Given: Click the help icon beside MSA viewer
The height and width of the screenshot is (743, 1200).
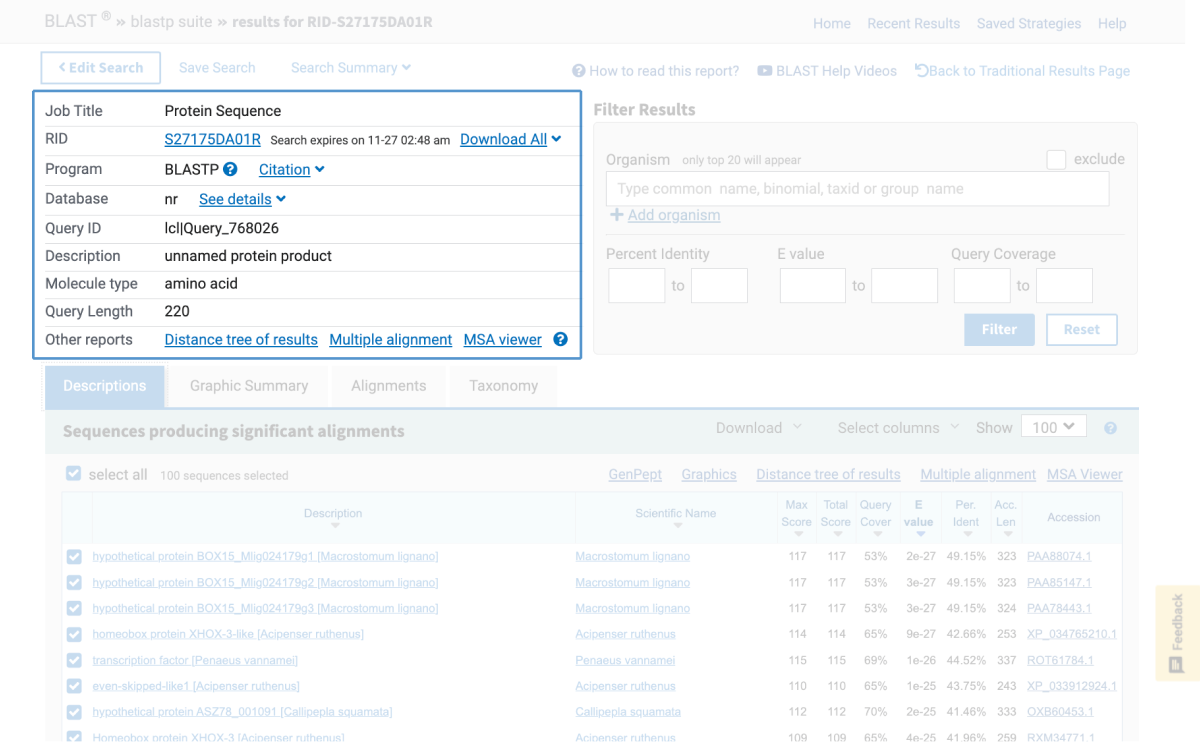Looking at the screenshot, I should tap(560, 340).
